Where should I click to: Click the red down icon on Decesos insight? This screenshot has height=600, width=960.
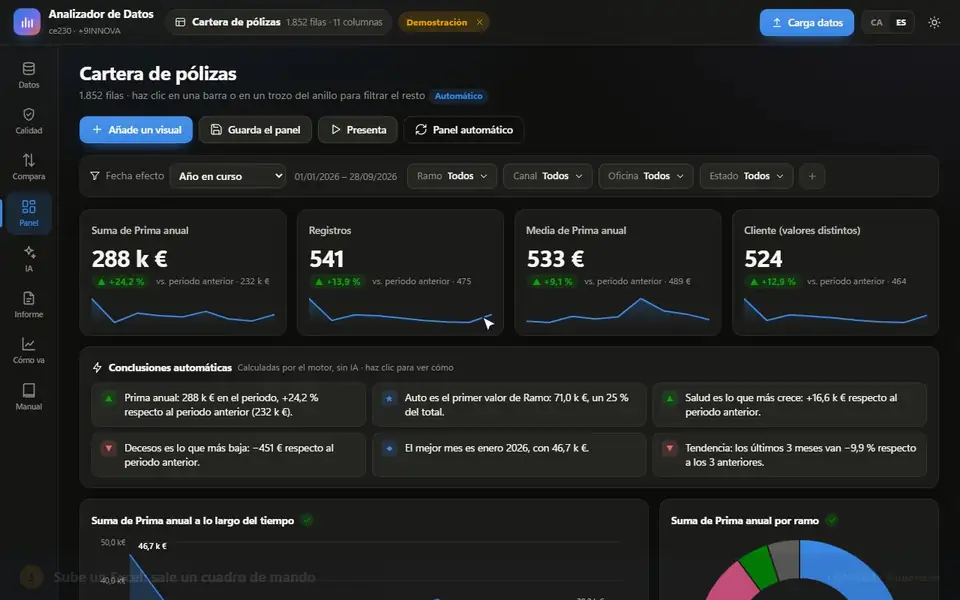108,448
